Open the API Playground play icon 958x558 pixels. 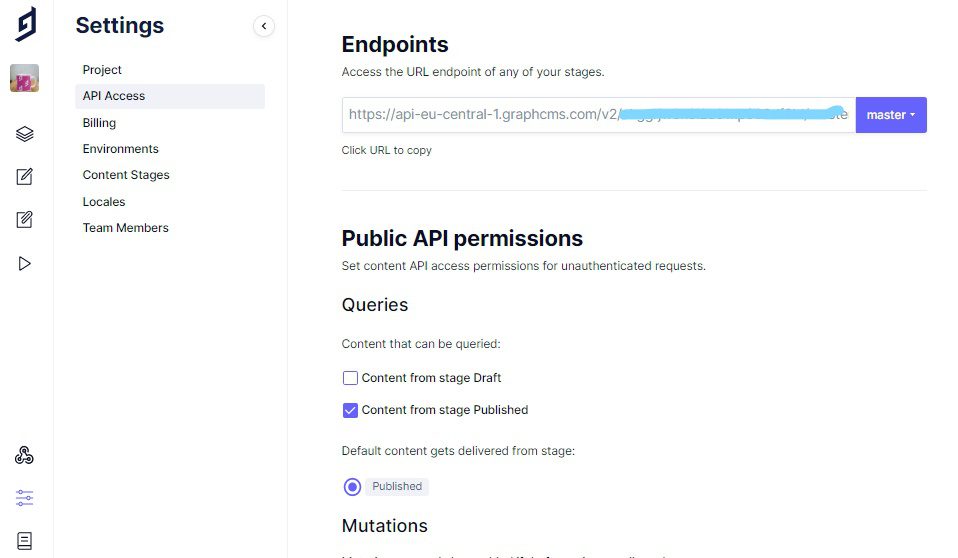(x=25, y=264)
